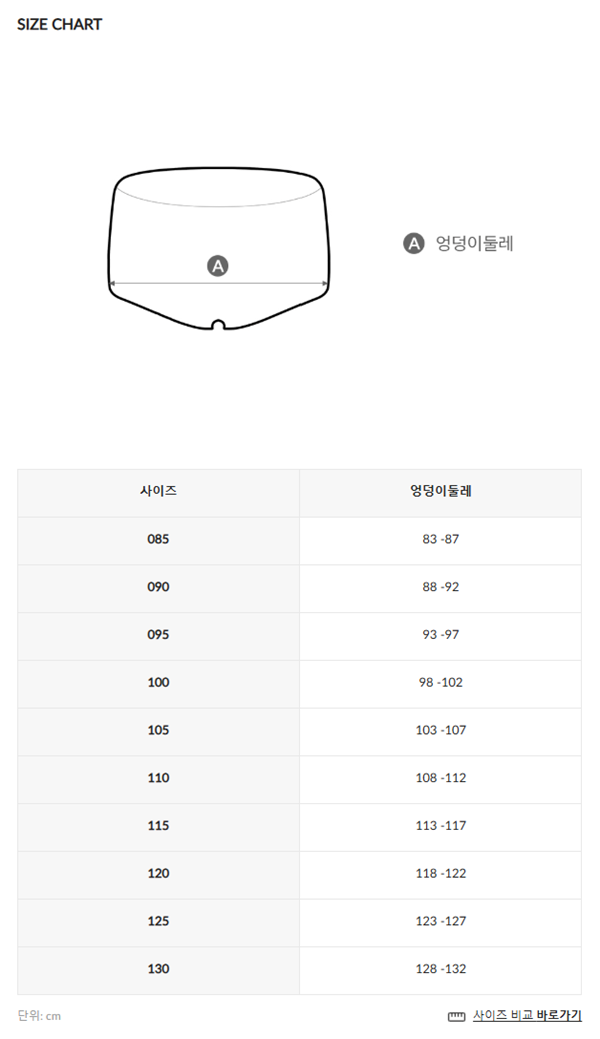Screen dimensions: 600x1039
Task: Select size 120 row label
Action: (x=158, y=873)
